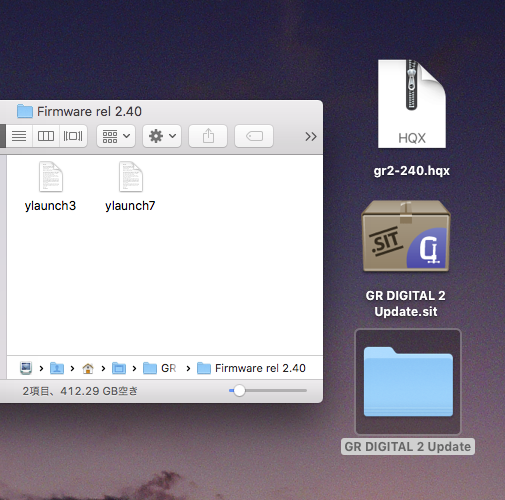
Task: Click the home folder in path bar
Action: [x=88, y=368]
